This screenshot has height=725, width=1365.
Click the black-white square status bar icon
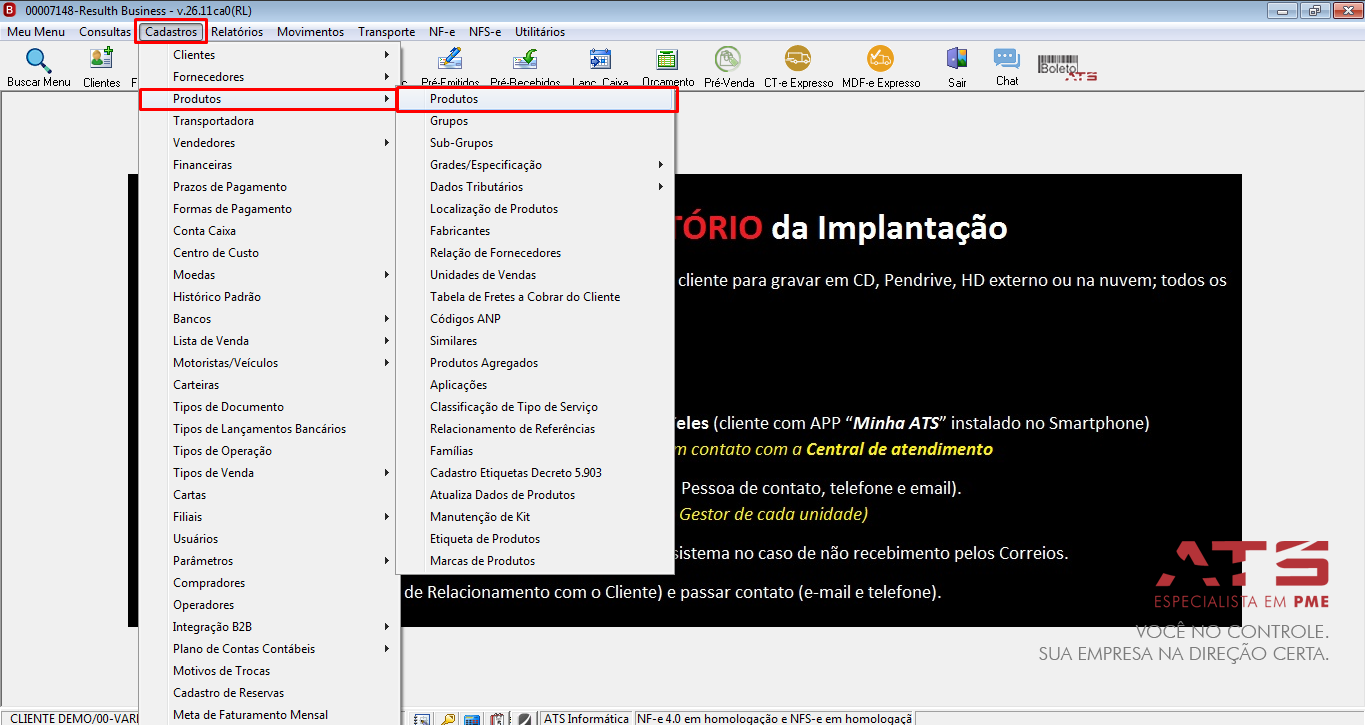[x=524, y=719]
